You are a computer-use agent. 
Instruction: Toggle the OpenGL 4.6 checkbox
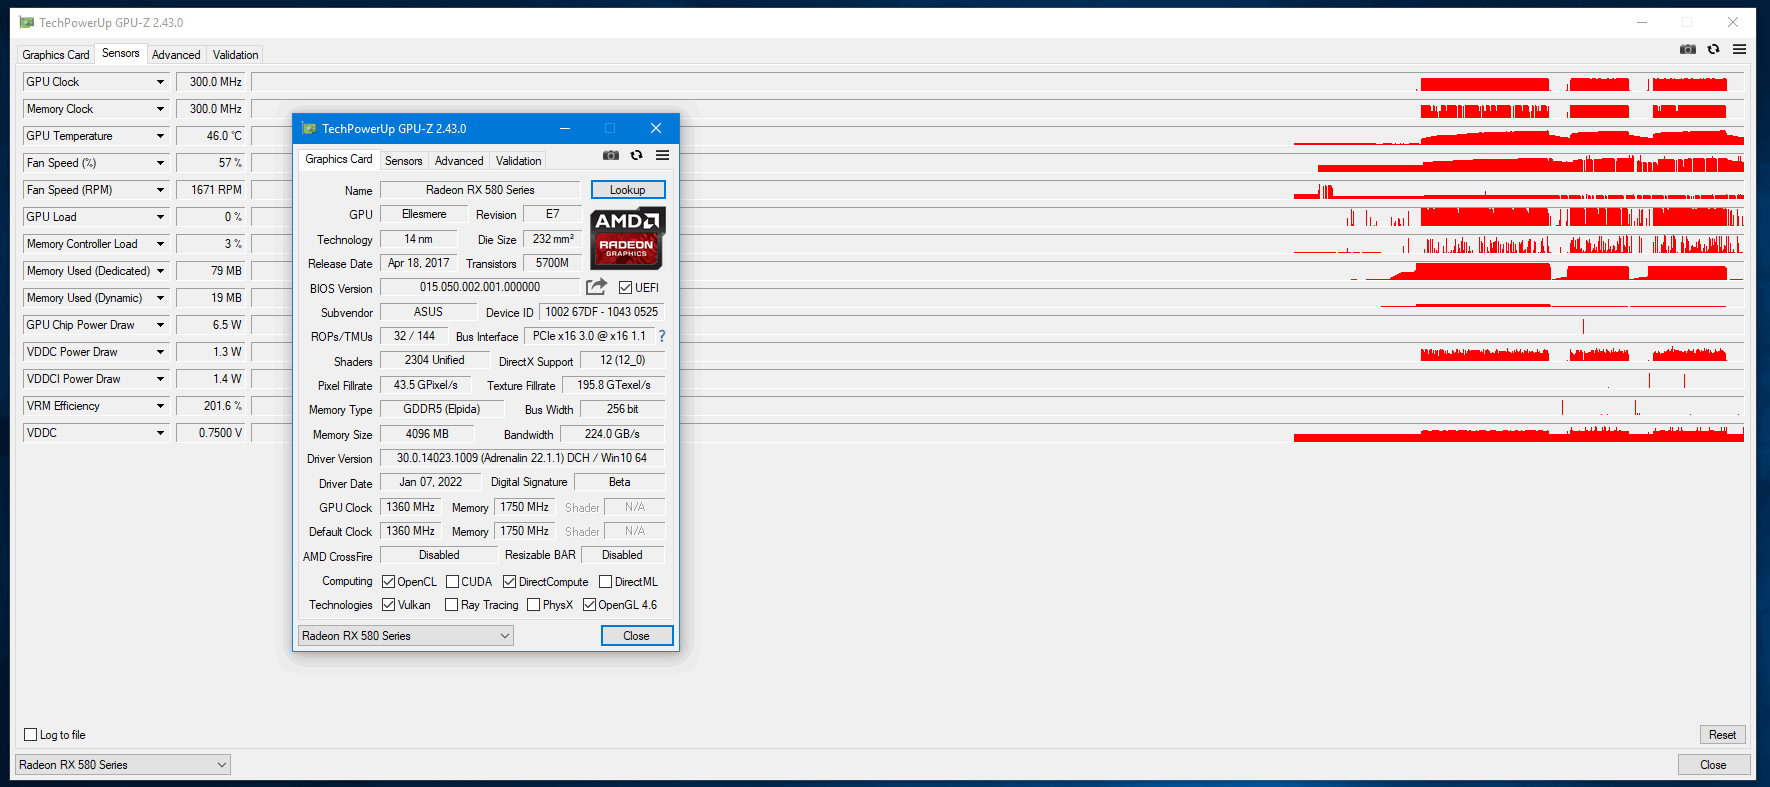coord(589,605)
